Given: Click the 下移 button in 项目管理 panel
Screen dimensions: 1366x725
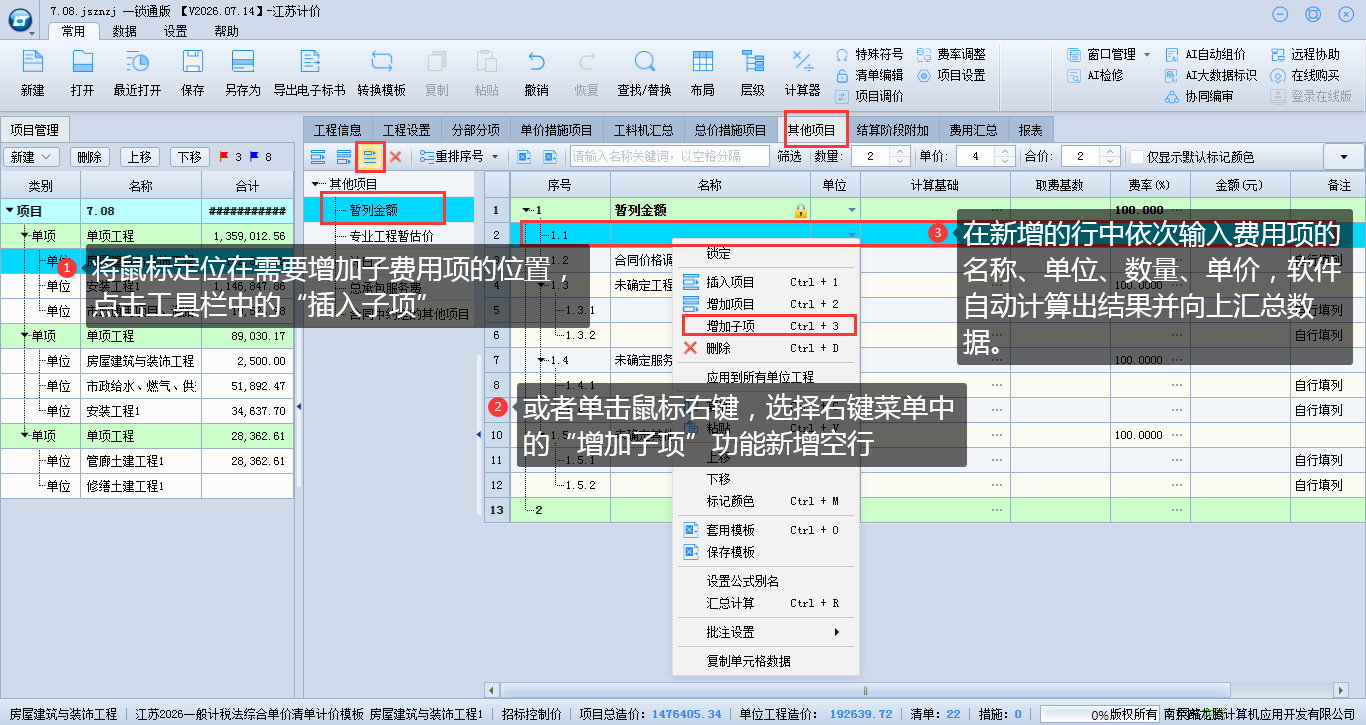Looking at the screenshot, I should (190, 157).
